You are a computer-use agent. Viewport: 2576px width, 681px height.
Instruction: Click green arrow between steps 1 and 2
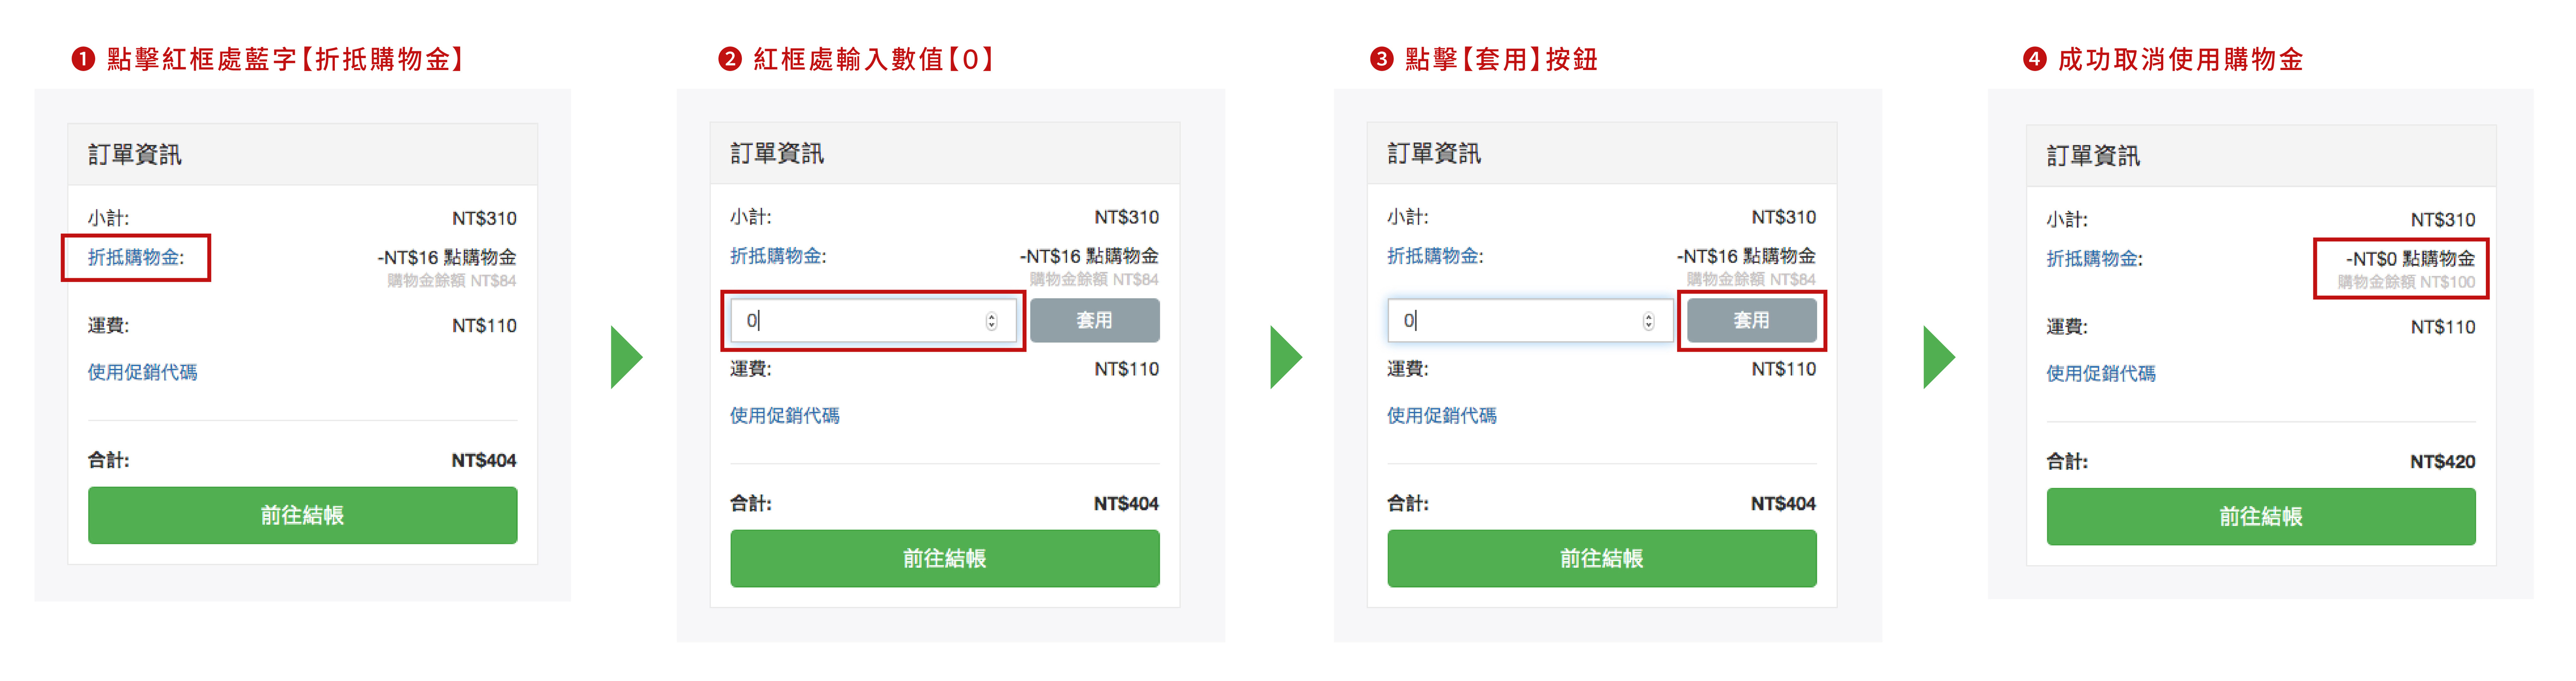pos(626,357)
